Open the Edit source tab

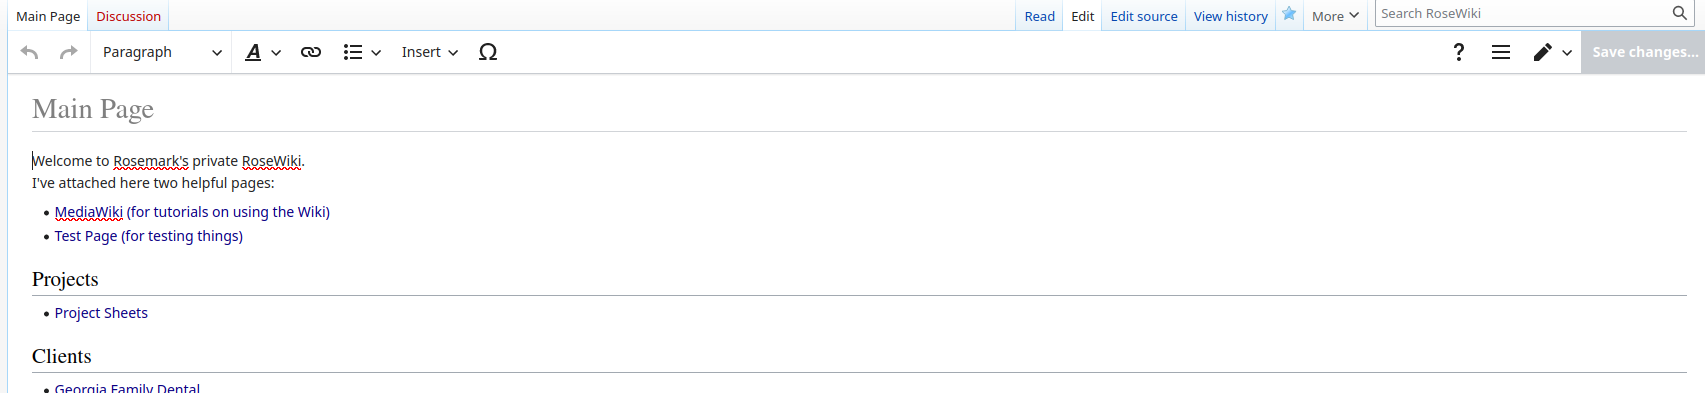tap(1144, 16)
